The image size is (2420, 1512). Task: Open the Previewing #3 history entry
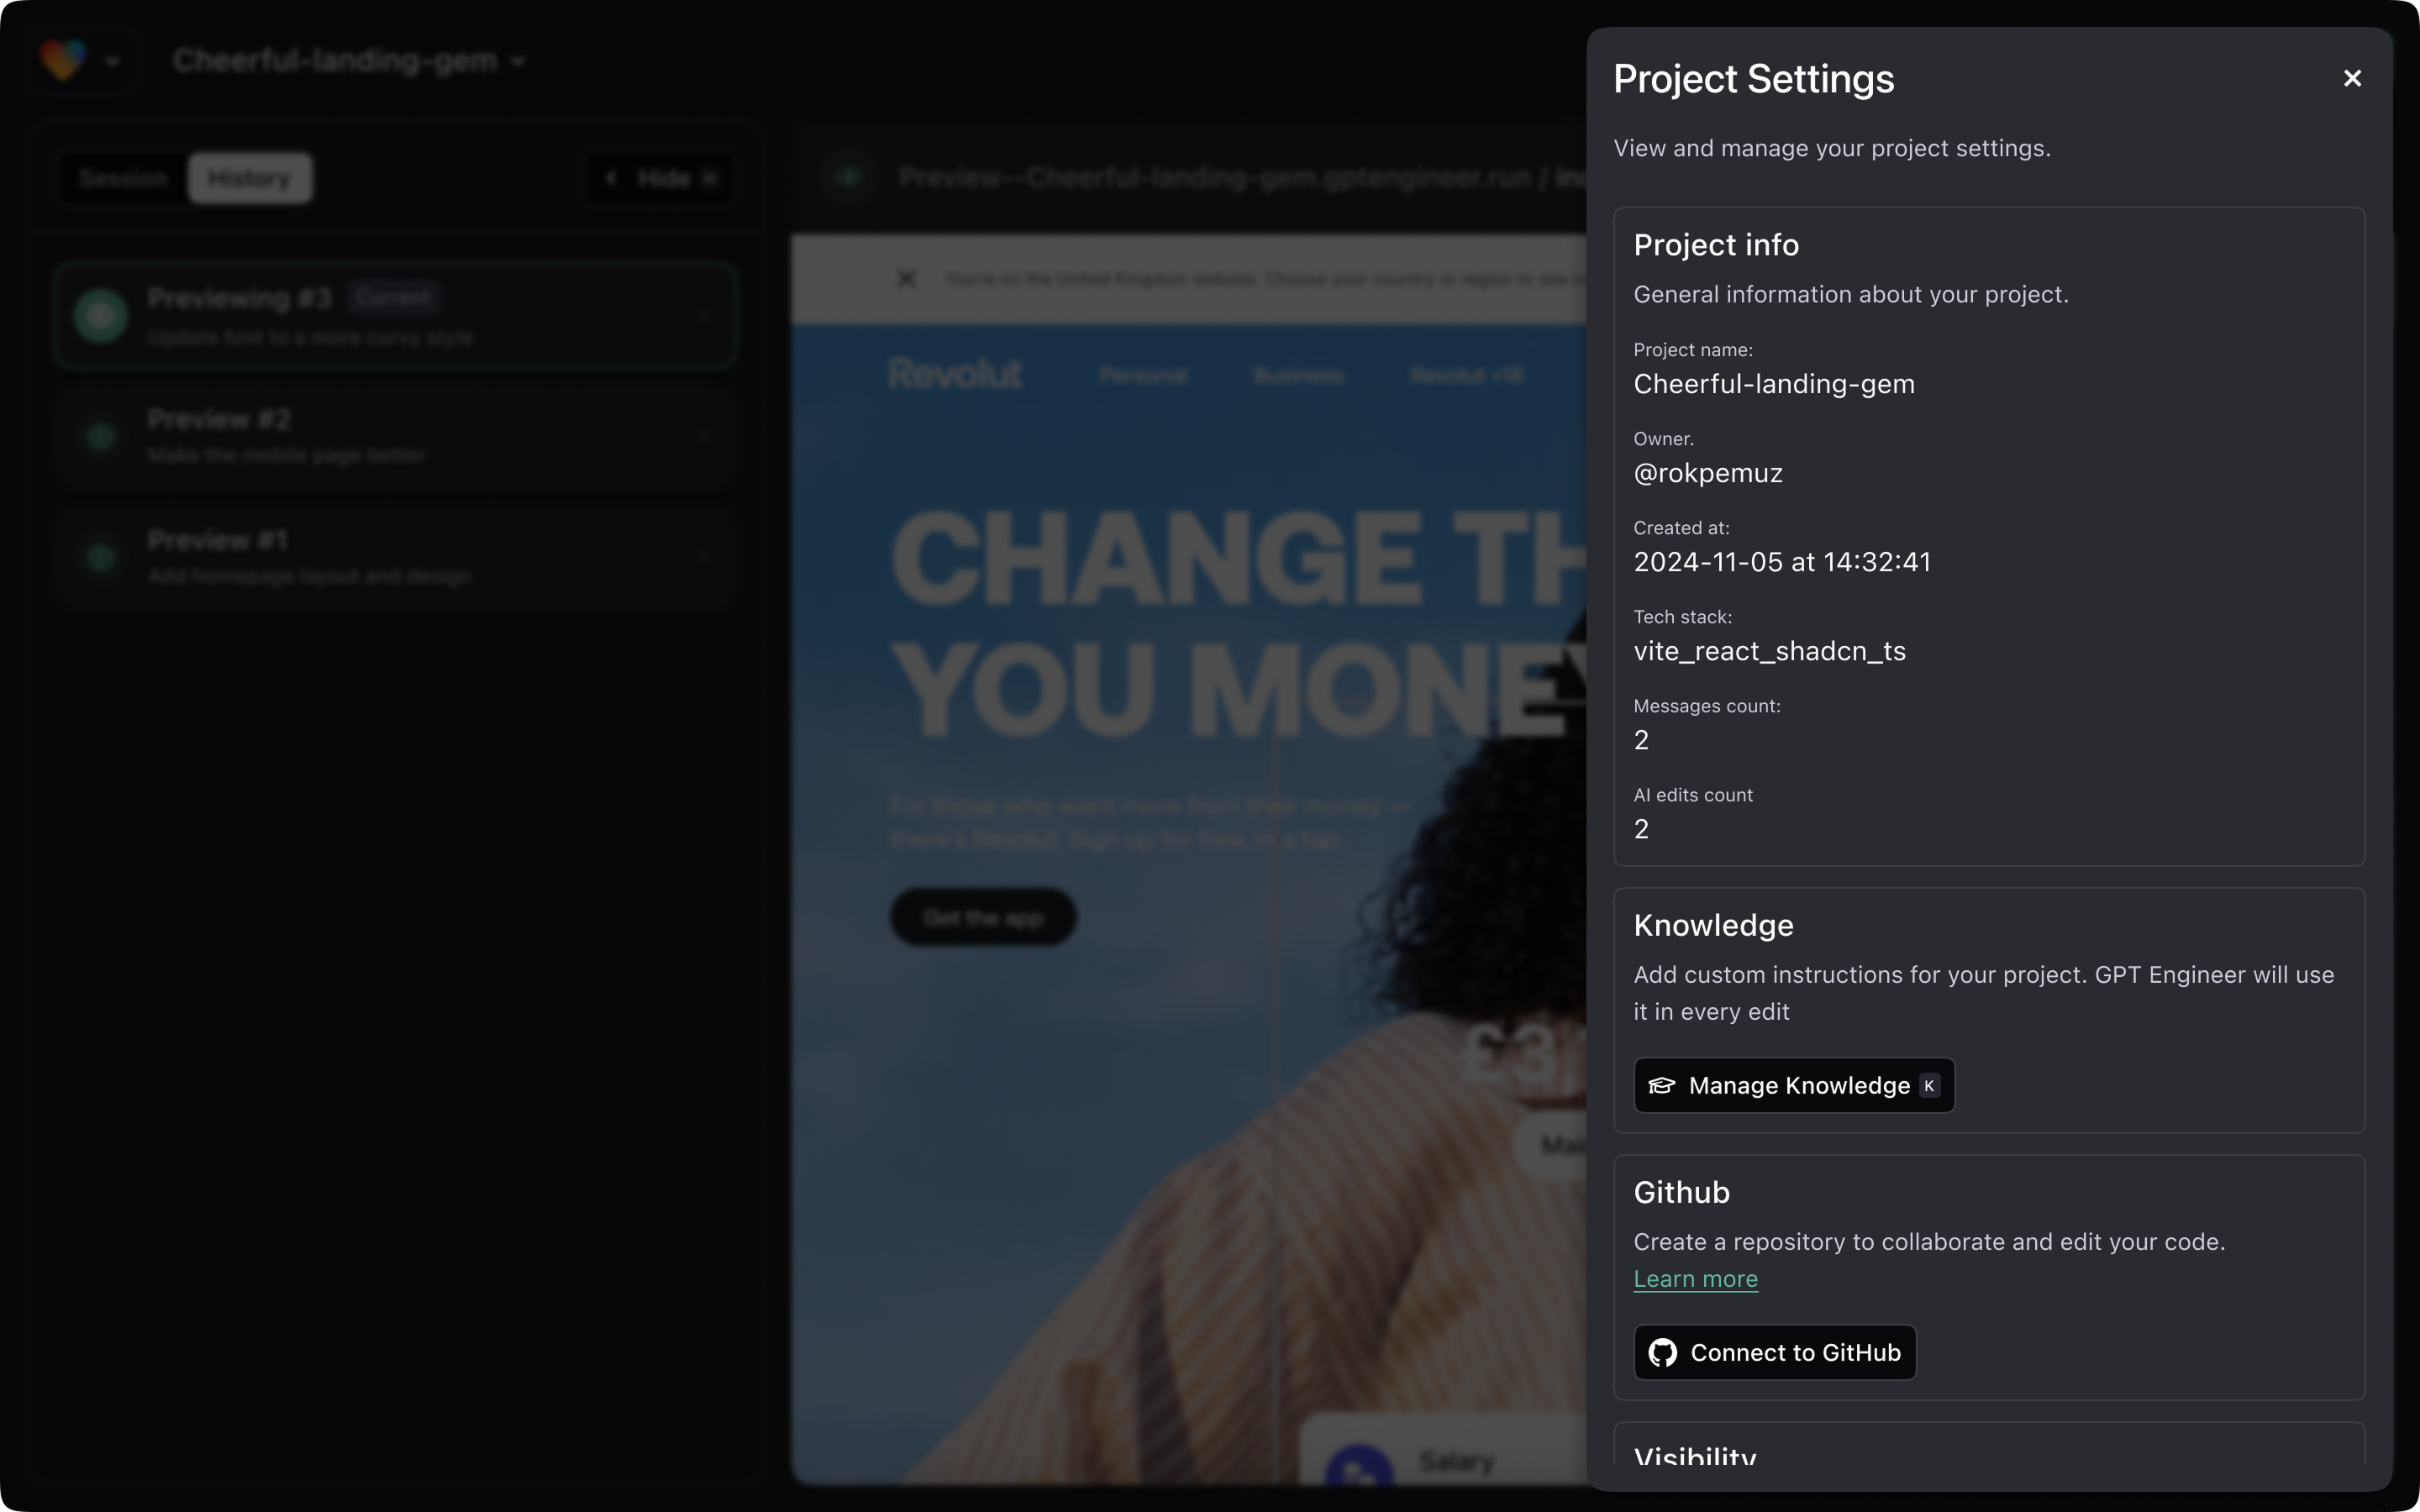[396, 316]
